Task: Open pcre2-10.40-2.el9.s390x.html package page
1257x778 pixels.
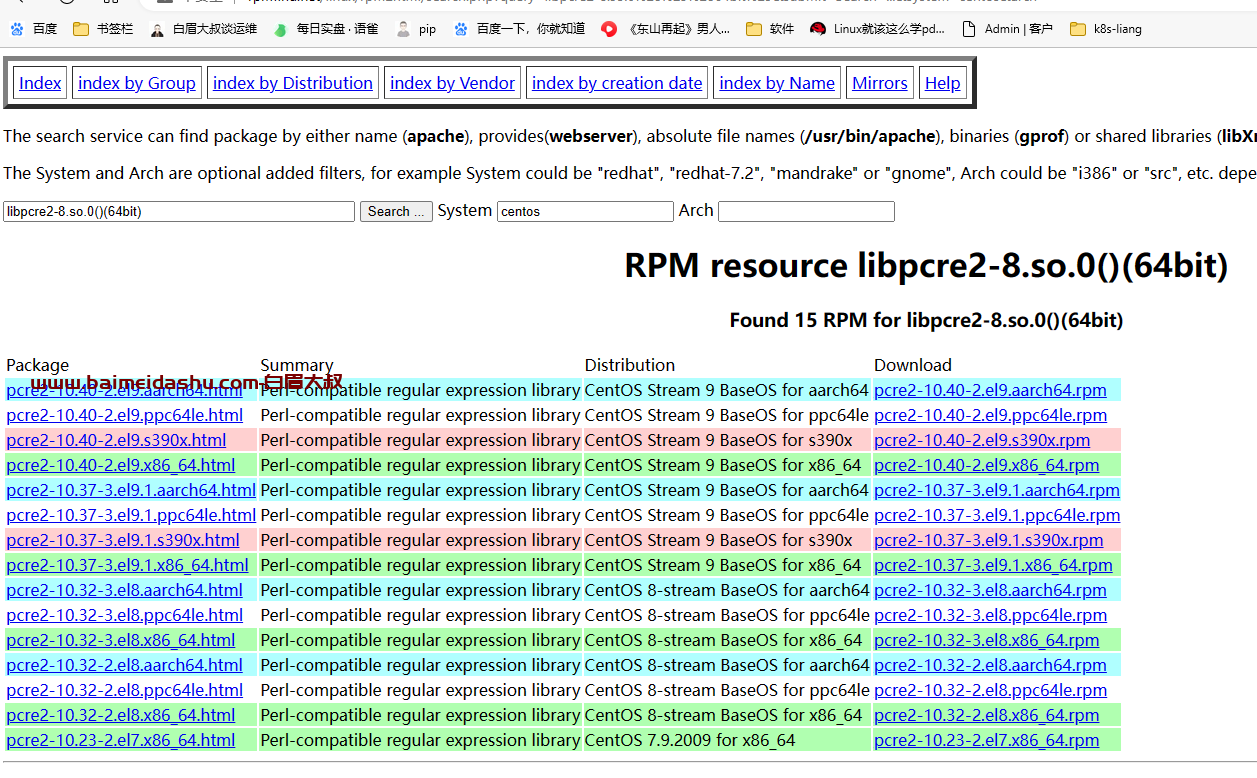Action: coord(116,440)
